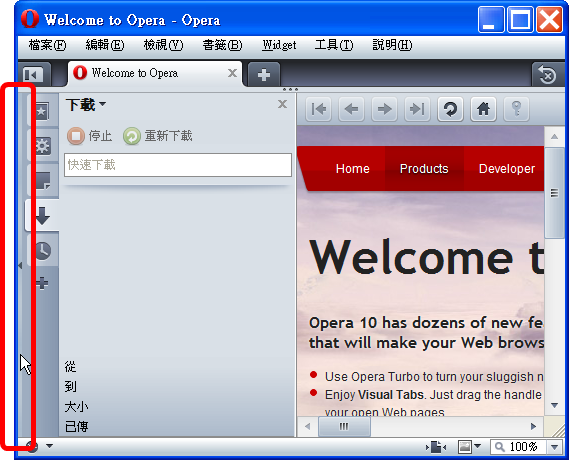This screenshot has width=569, height=460.
Task: Click the Products link on page
Action: [x=424, y=169]
